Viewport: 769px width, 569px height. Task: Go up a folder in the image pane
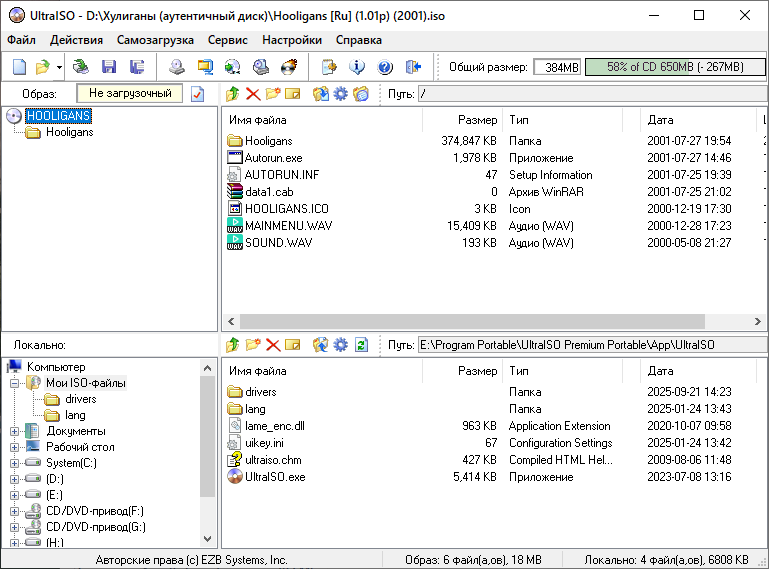coord(232,94)
